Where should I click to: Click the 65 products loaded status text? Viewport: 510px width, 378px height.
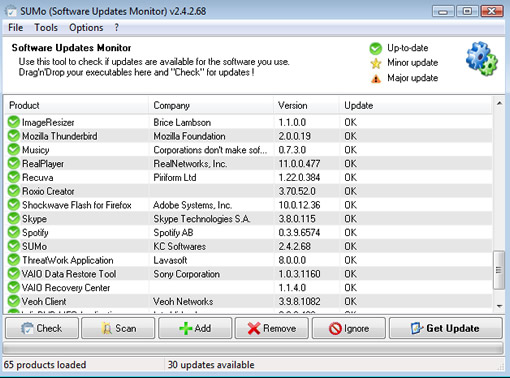(45, 365)
